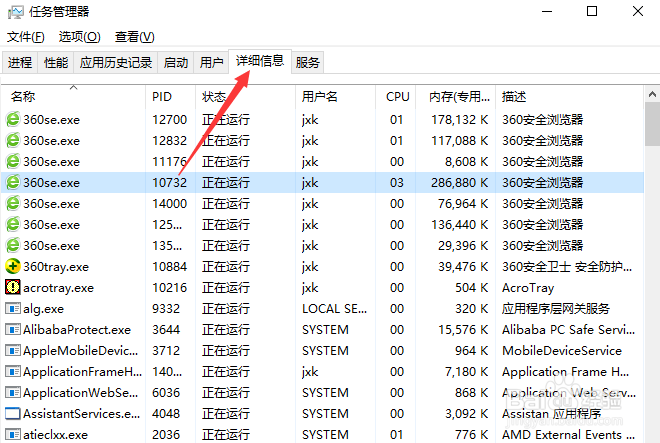
Task: Click the 360se.exe icon for PID 12700
Action: pos(13,119)
